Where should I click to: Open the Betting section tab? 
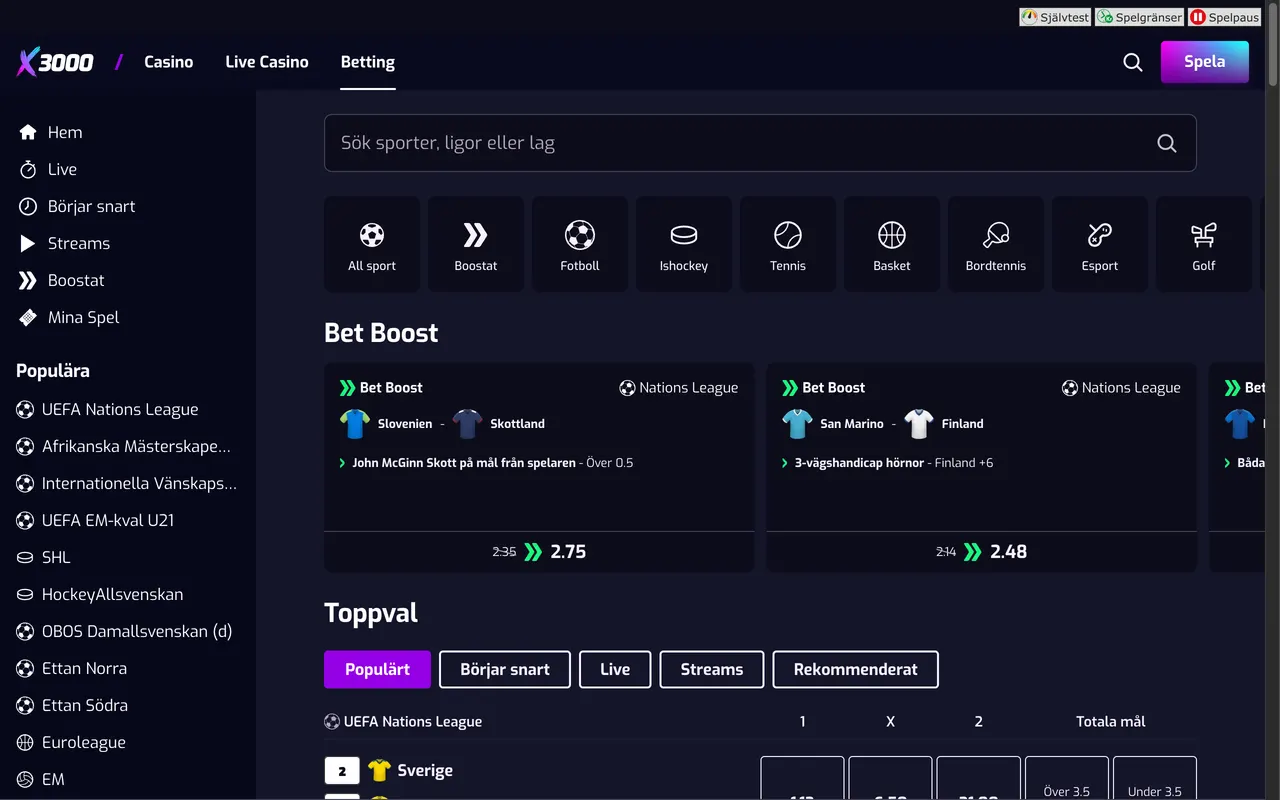(368, 62)
